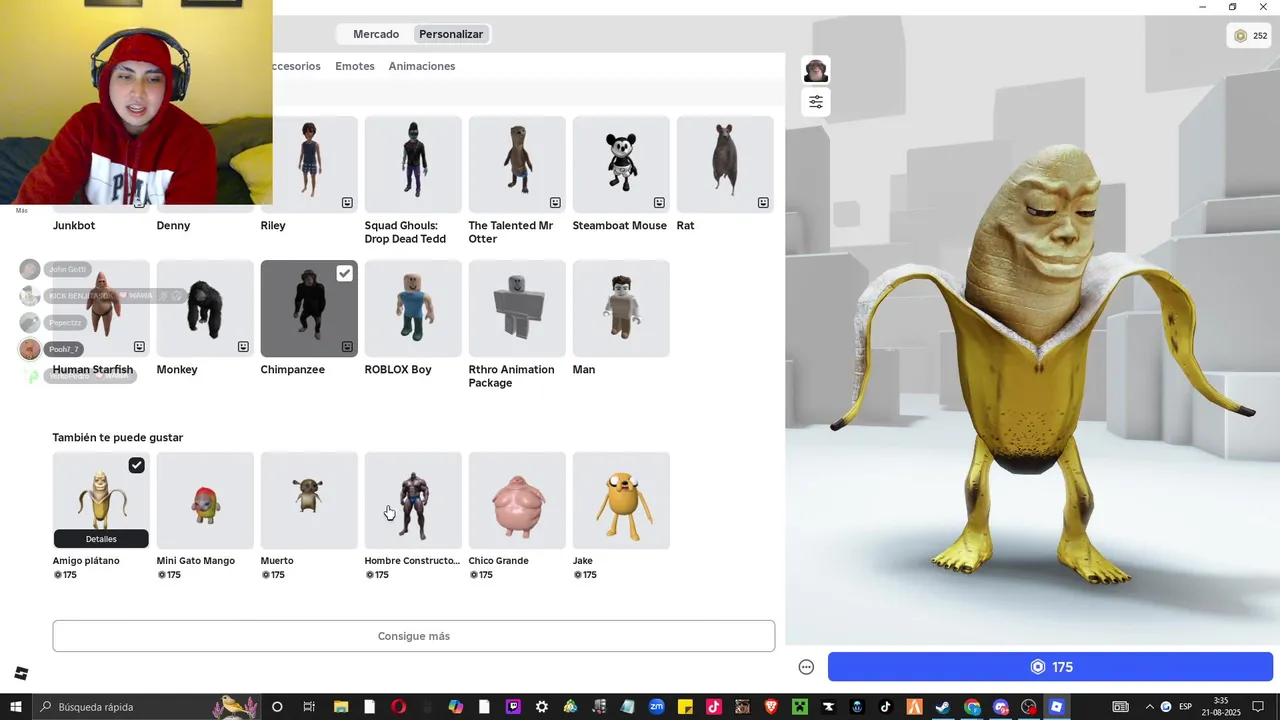1280x720 pixels.
Task: Select the Rthro Animation Package thumbnail
Action: pos(517,308)
